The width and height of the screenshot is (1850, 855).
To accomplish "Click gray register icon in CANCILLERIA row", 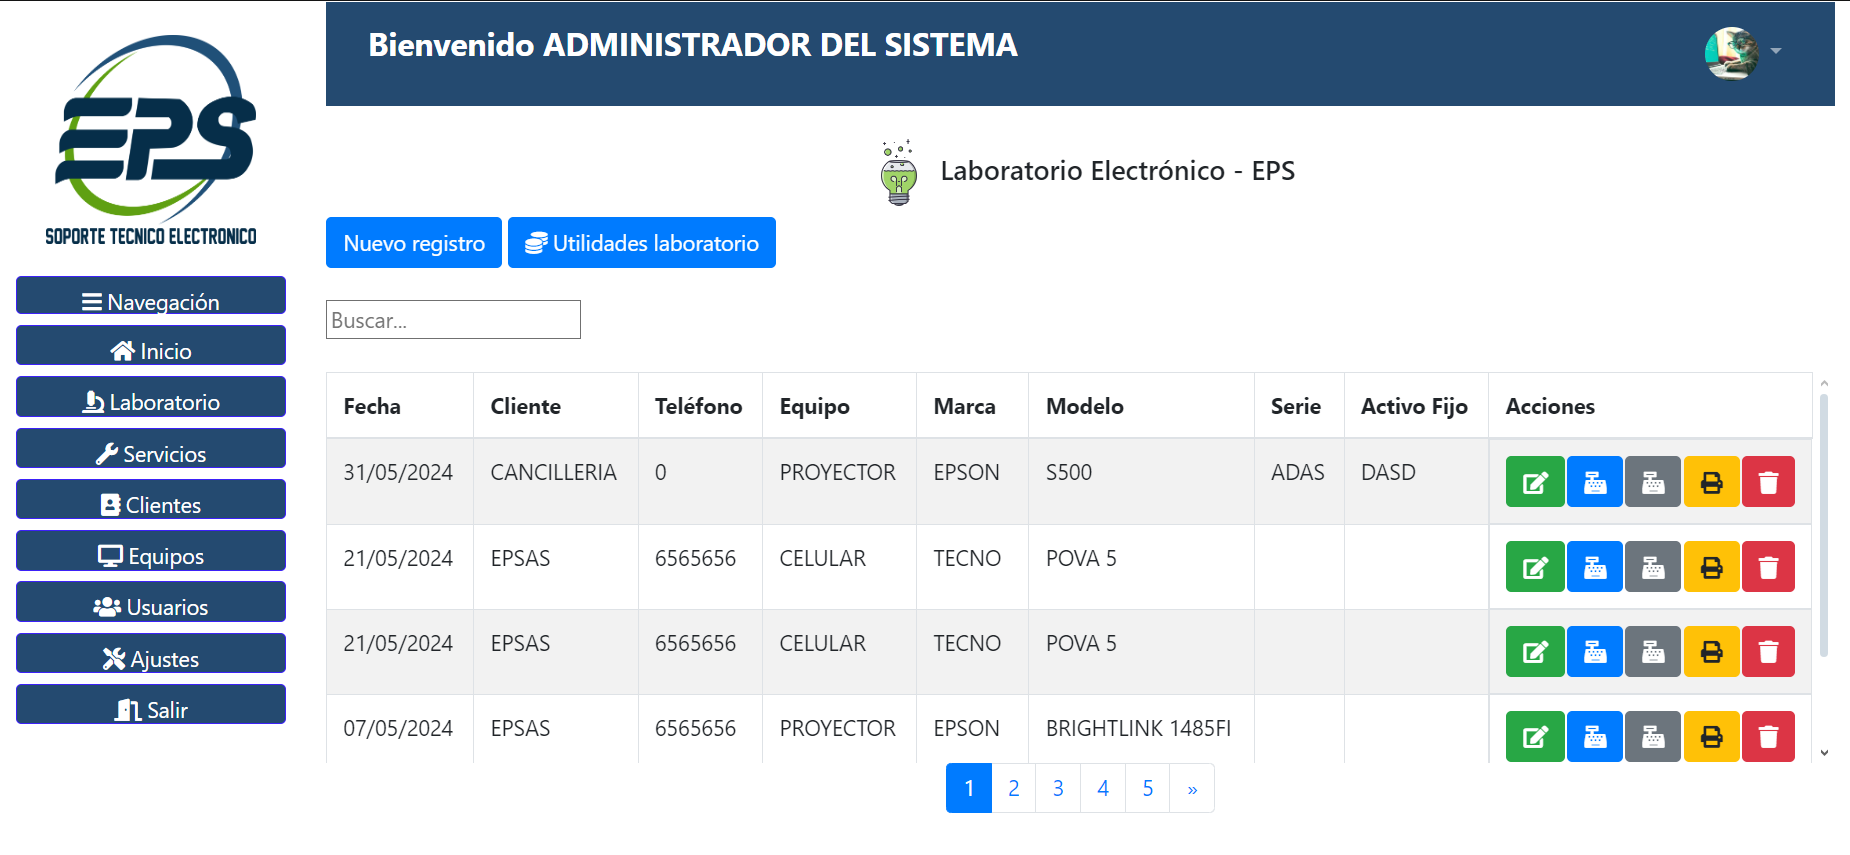I will coord(1652,482).
